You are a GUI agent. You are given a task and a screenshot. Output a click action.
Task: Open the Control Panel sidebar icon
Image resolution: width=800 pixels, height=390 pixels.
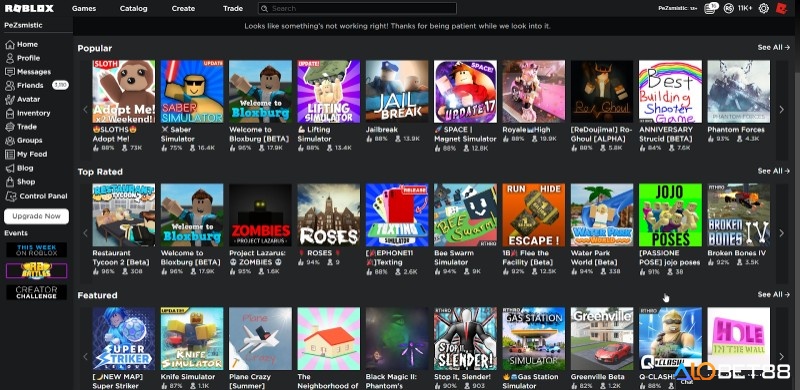11,196
